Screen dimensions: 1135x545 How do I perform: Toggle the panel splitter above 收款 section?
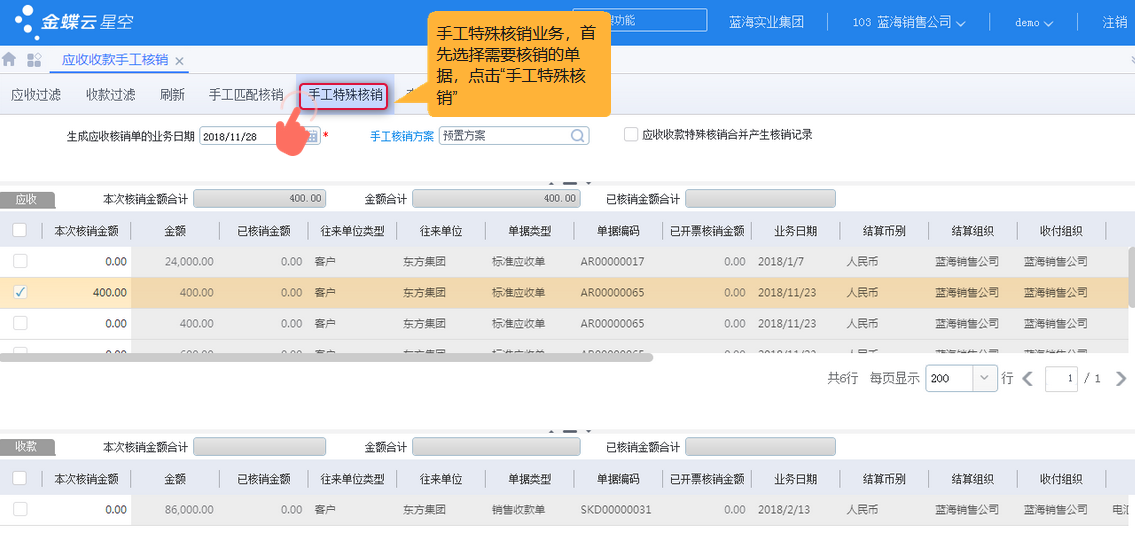coord(570,431)
